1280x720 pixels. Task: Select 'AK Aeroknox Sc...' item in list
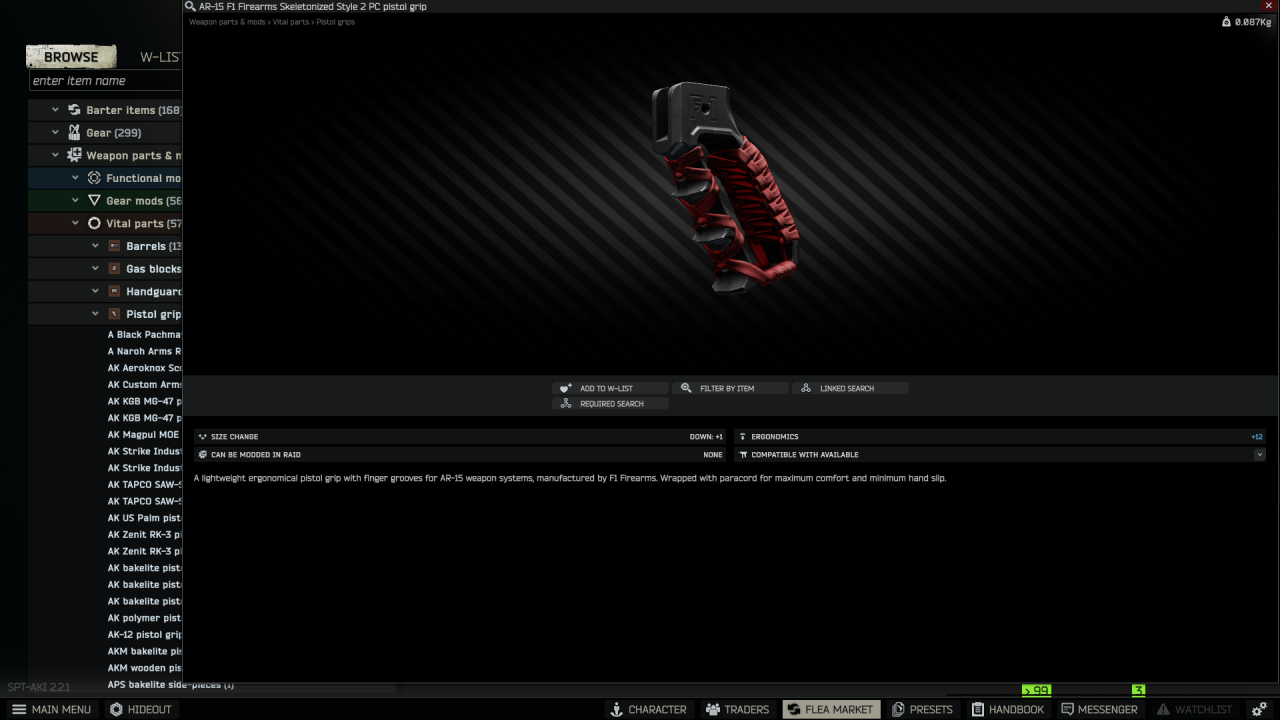144,368
